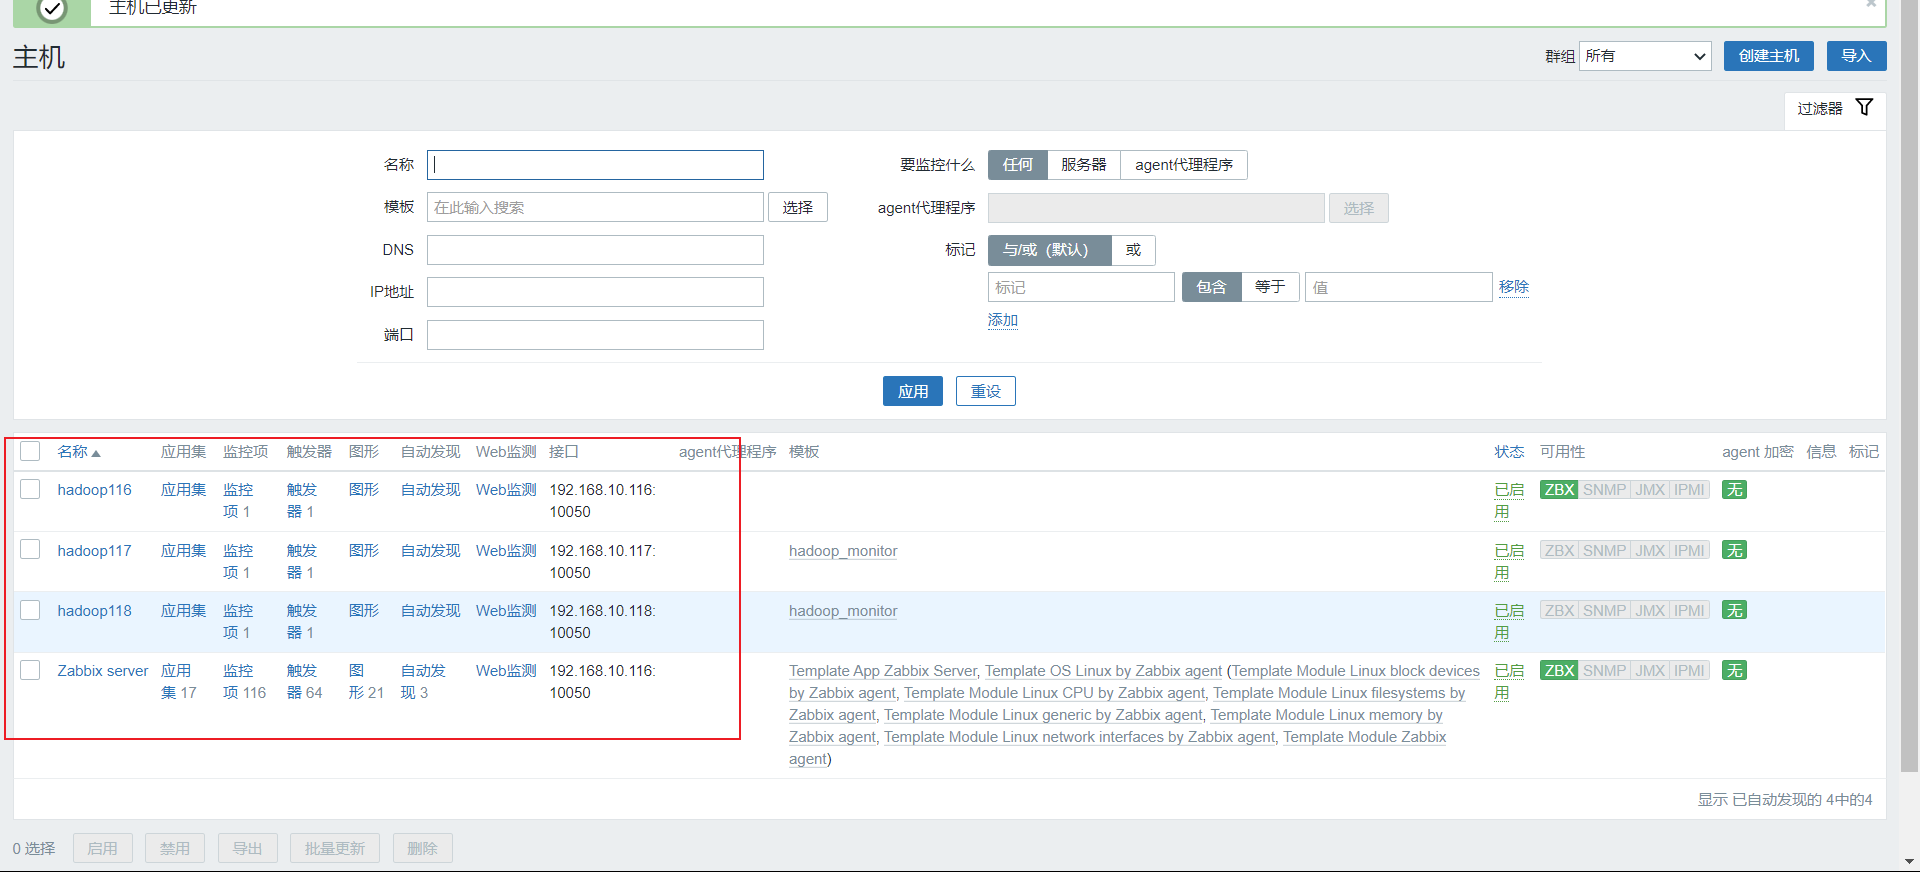Open host hadoop118
Screen dimensions: 1920x872
(x=94, y=611)
